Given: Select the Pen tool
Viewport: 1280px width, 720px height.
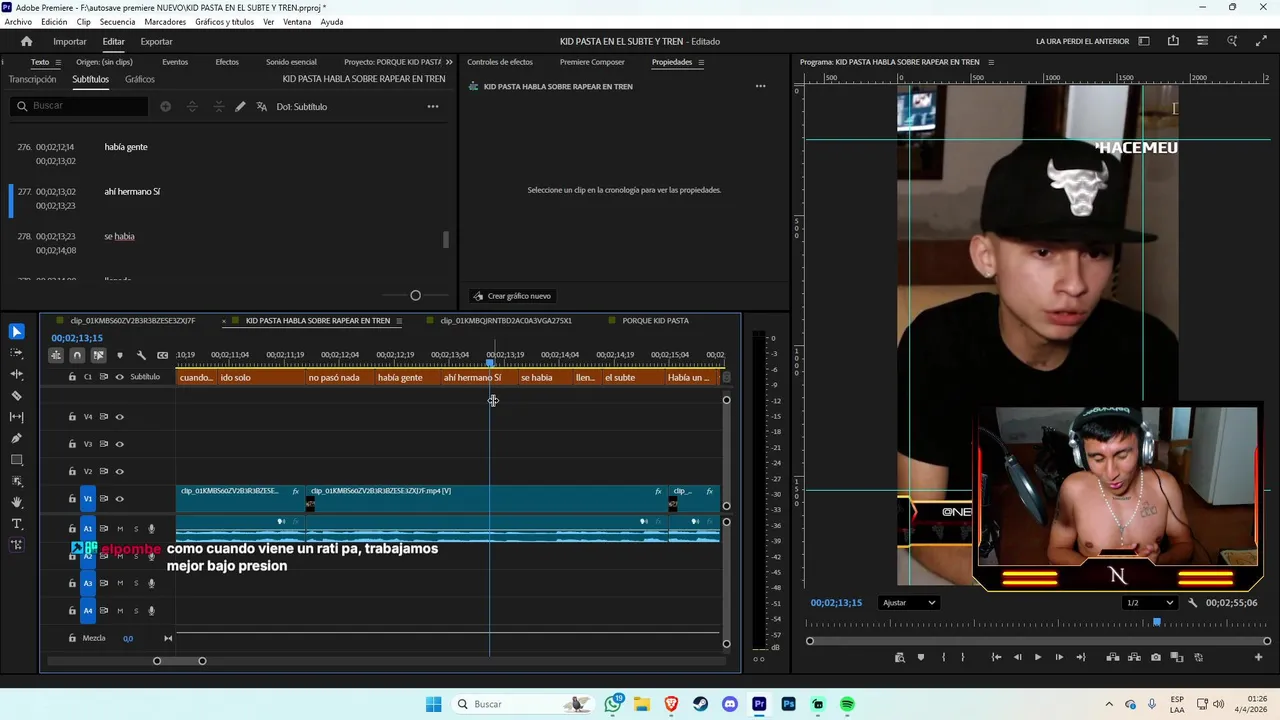Looking at the screenshot, I should [x=16, y=439].
